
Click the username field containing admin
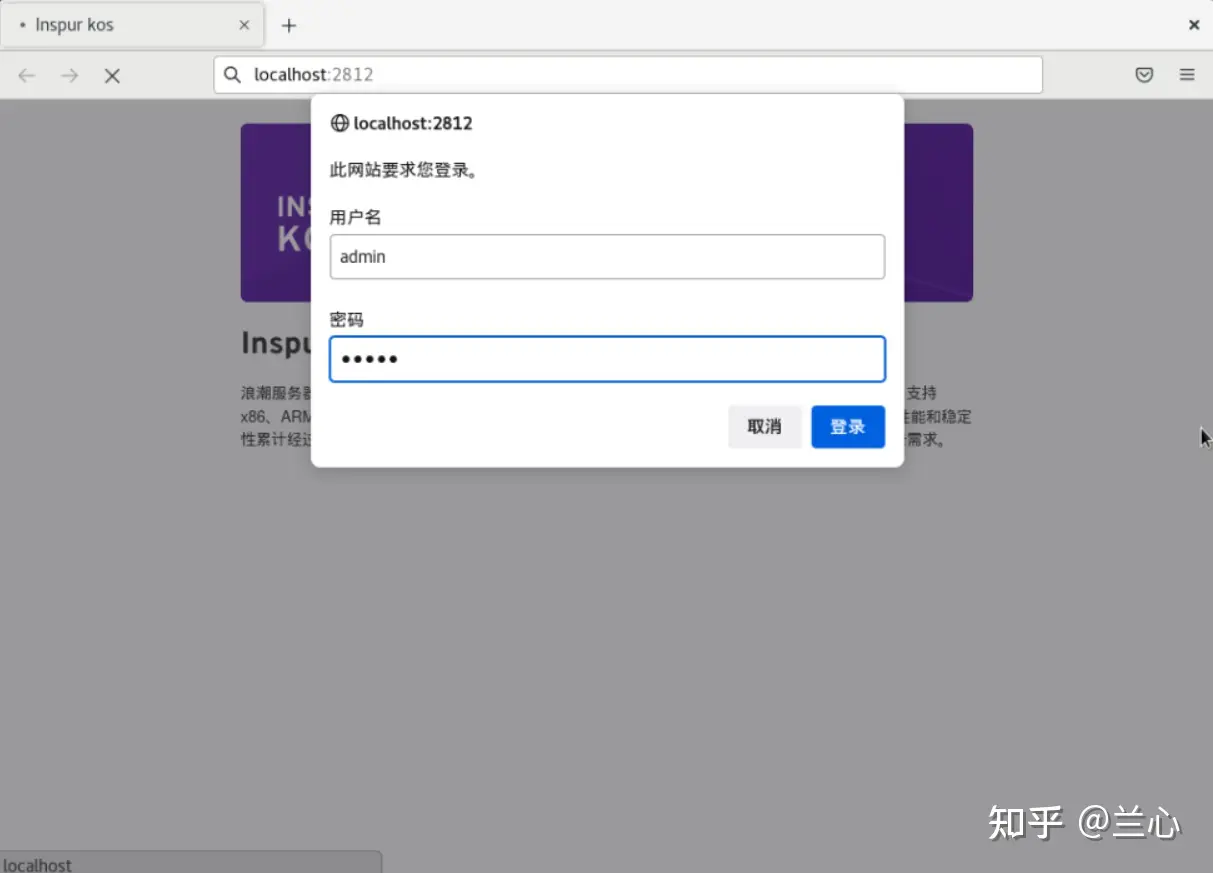click(607, 257)
